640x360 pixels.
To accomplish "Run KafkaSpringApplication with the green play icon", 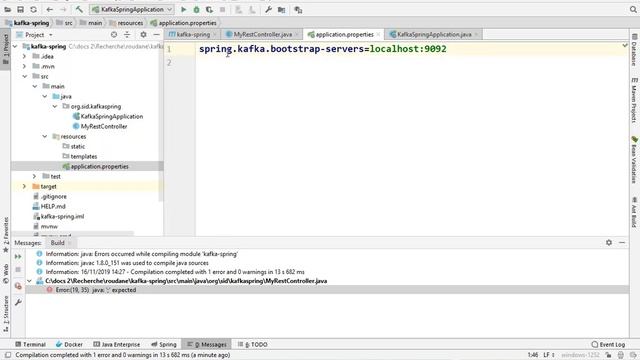I will coord(184,9).
